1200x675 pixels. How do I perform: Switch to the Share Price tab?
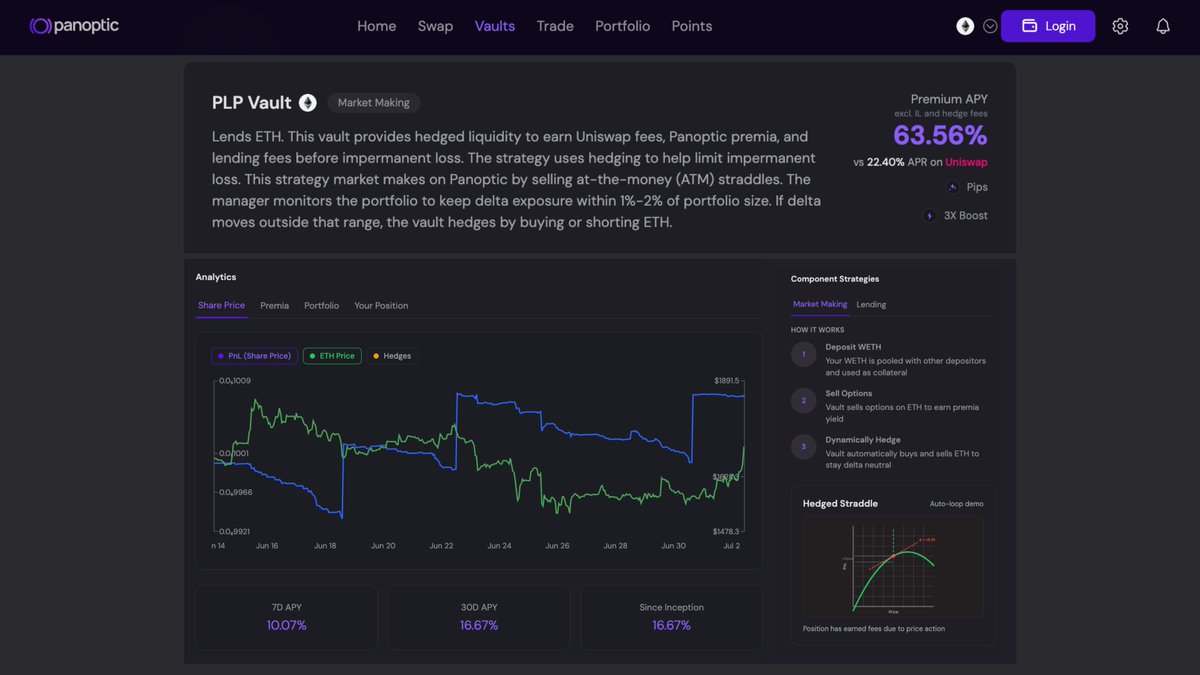click(221, 305)
